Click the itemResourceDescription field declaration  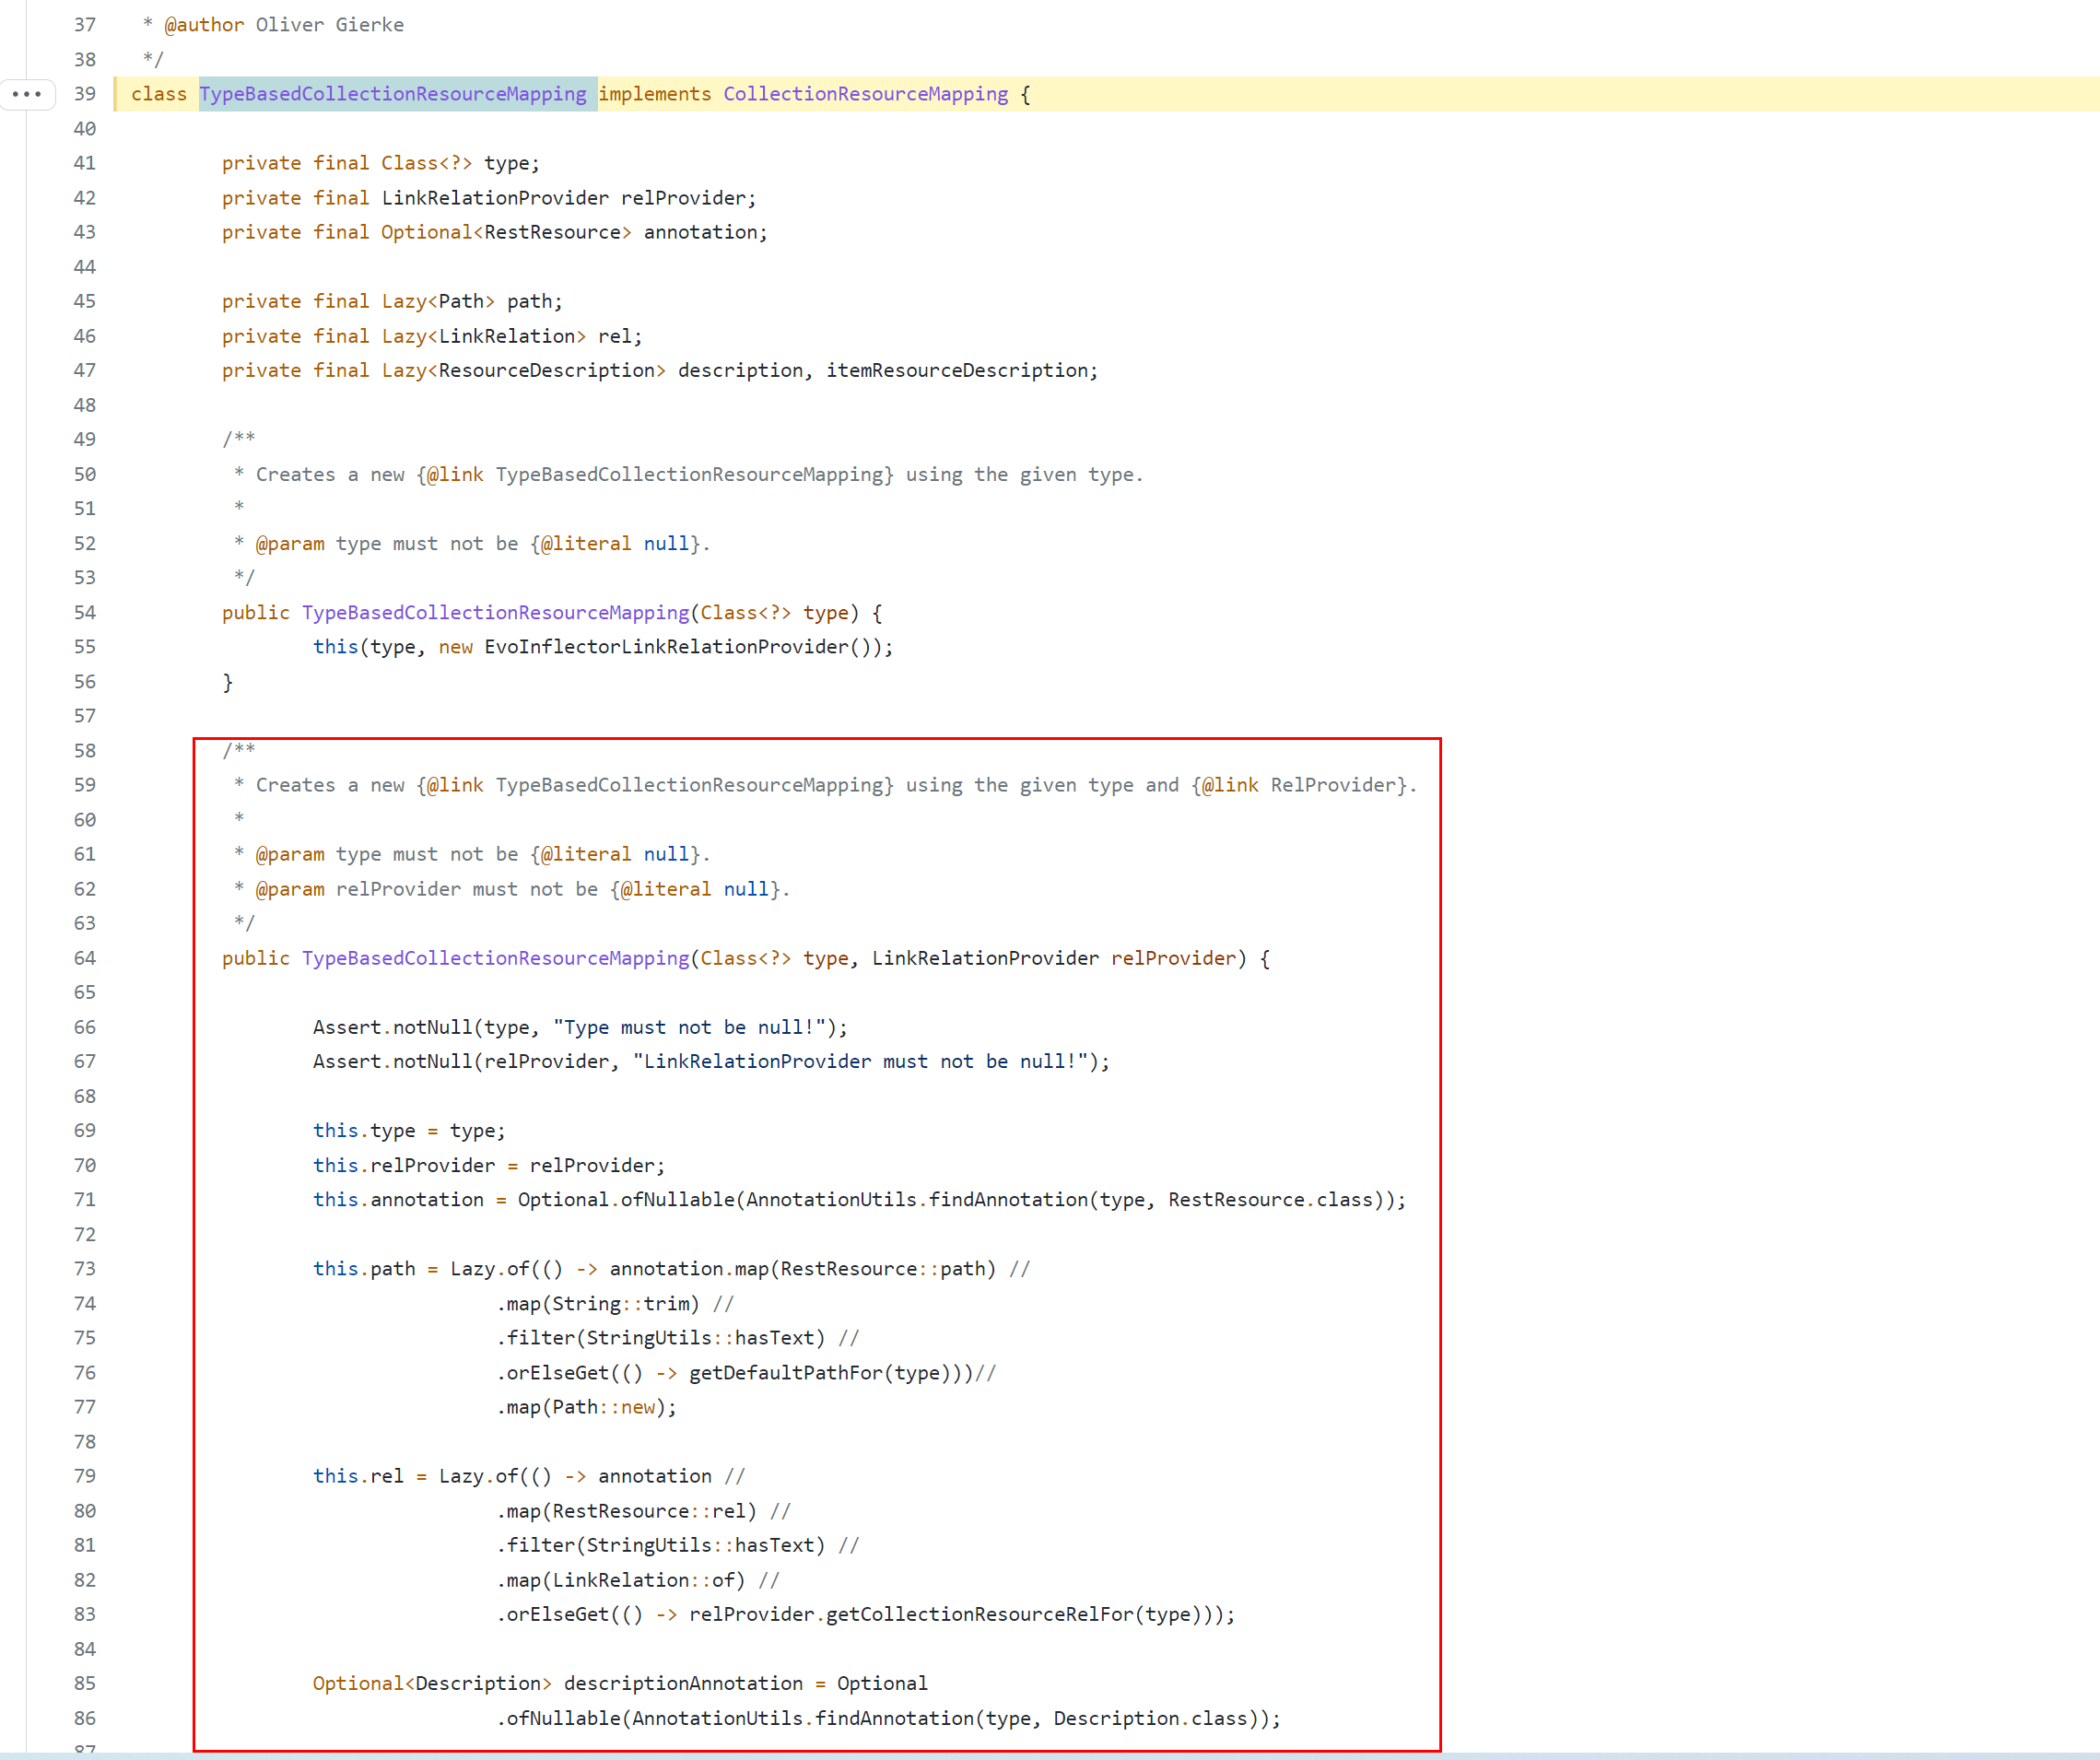point(957,370)
